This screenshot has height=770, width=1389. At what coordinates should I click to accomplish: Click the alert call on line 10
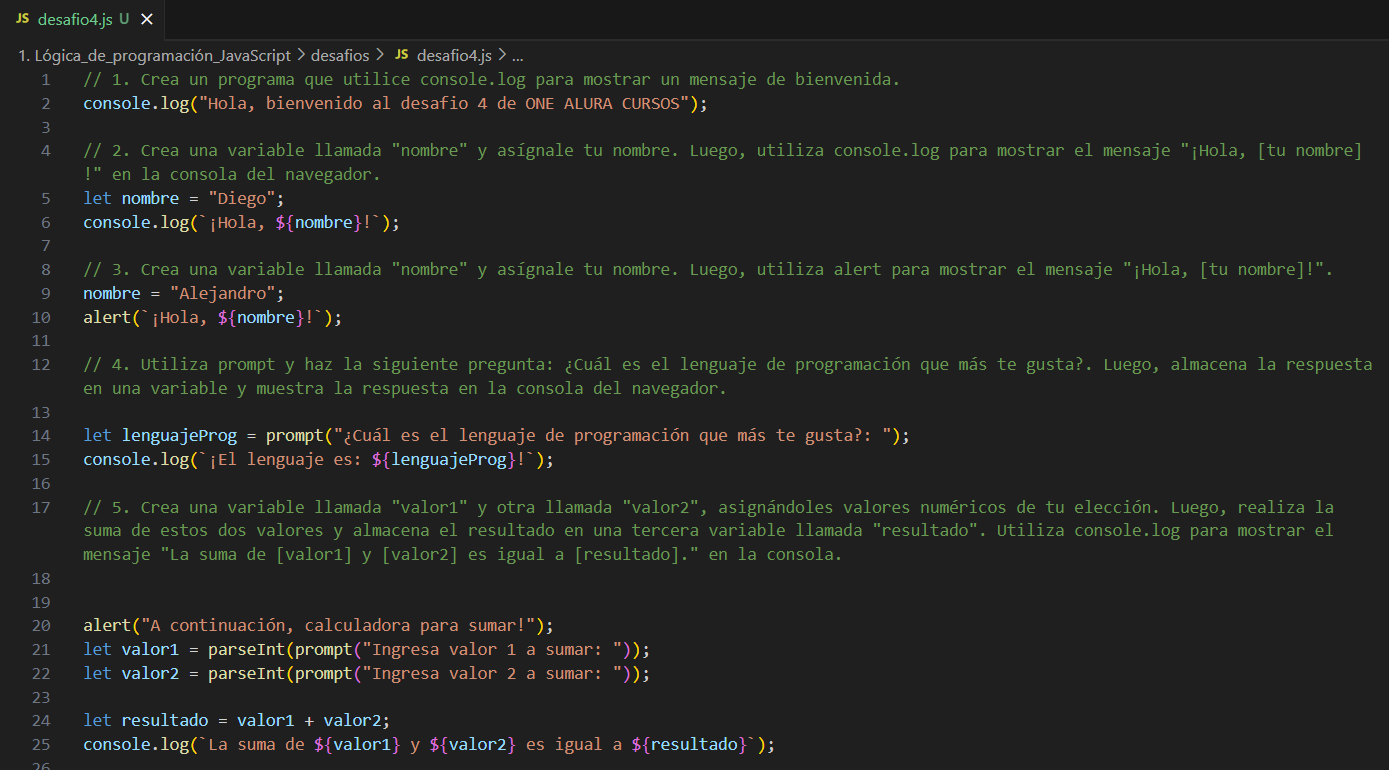click(107, 318)
